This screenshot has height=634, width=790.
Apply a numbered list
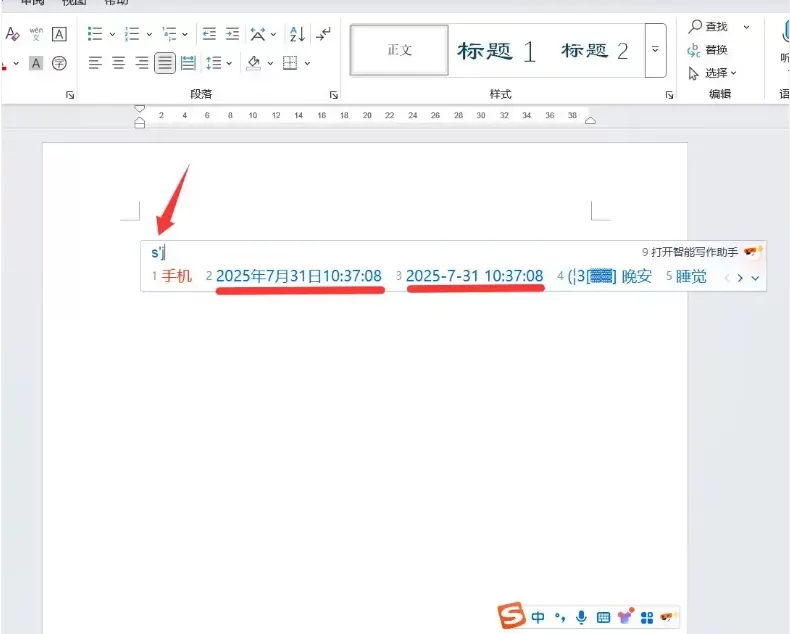point(132,34)
